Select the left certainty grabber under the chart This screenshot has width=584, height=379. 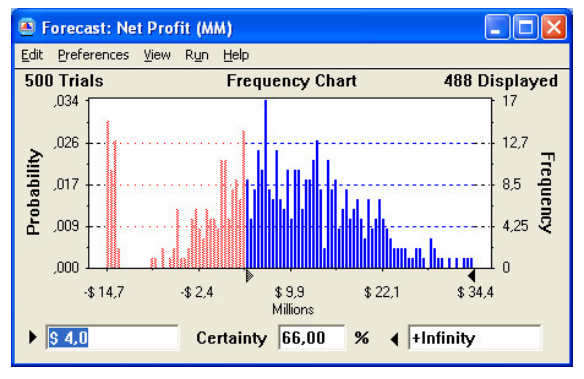(249, 276)
